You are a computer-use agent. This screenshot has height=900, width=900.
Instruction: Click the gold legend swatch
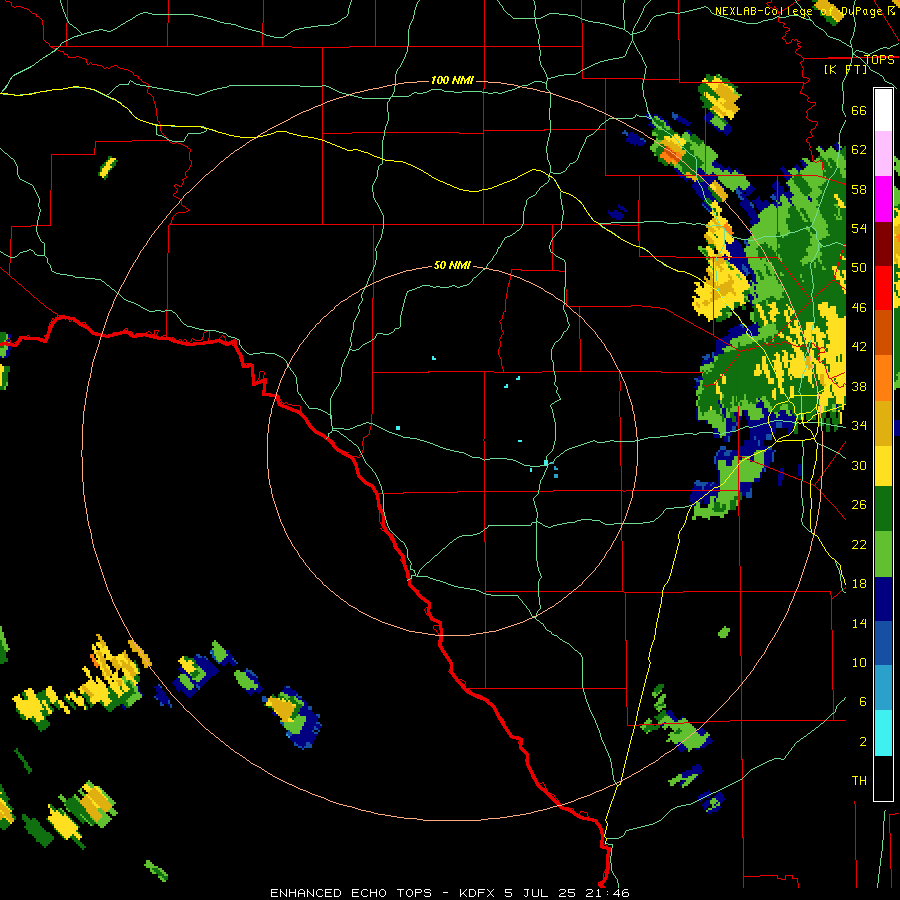[x=883, y=423]
